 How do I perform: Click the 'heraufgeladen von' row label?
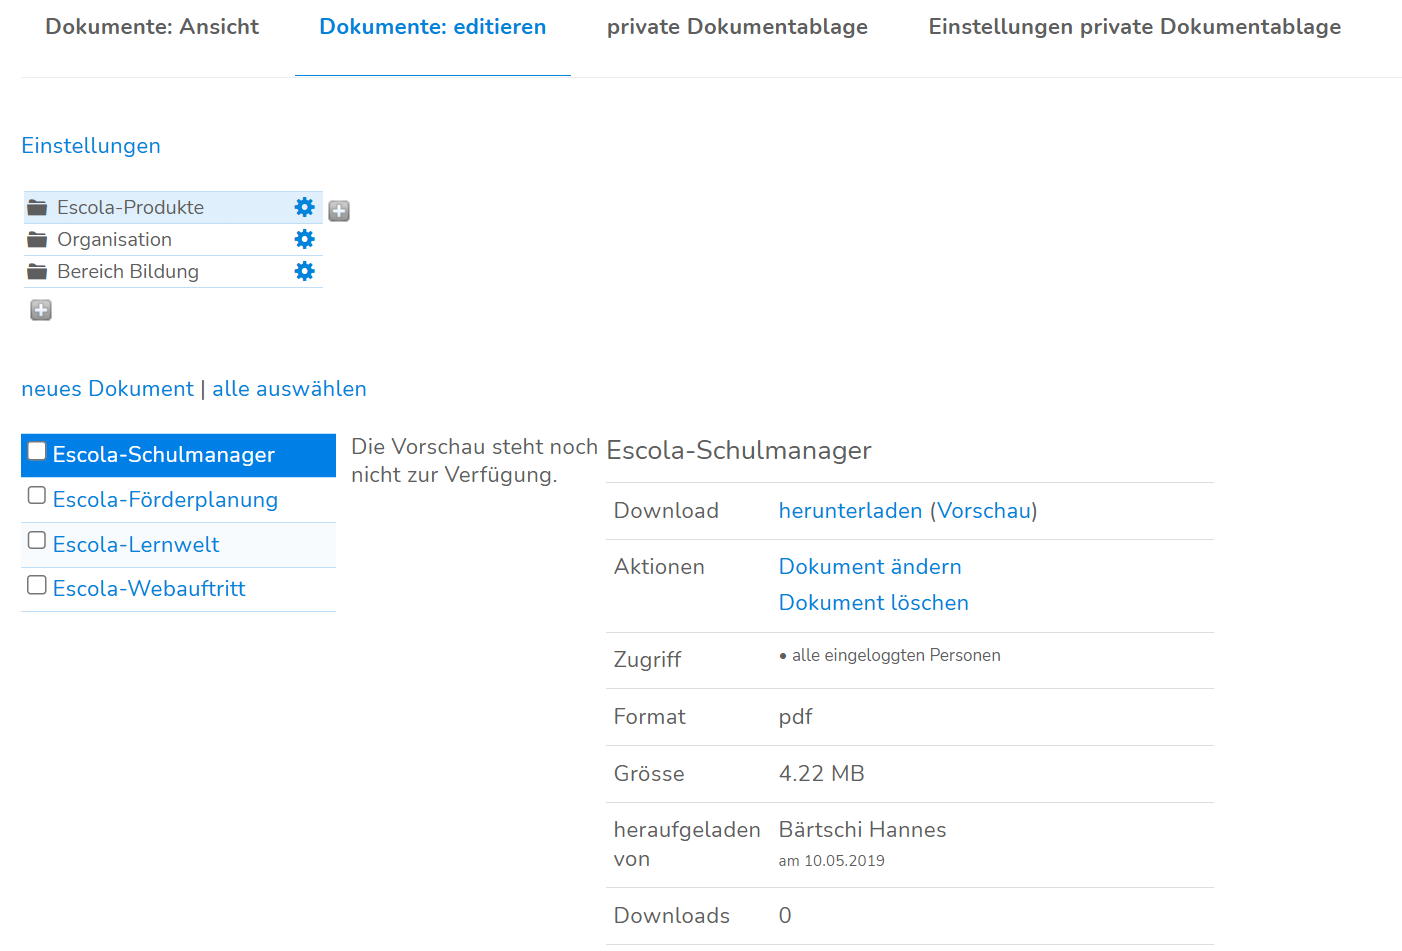(687, 844)
